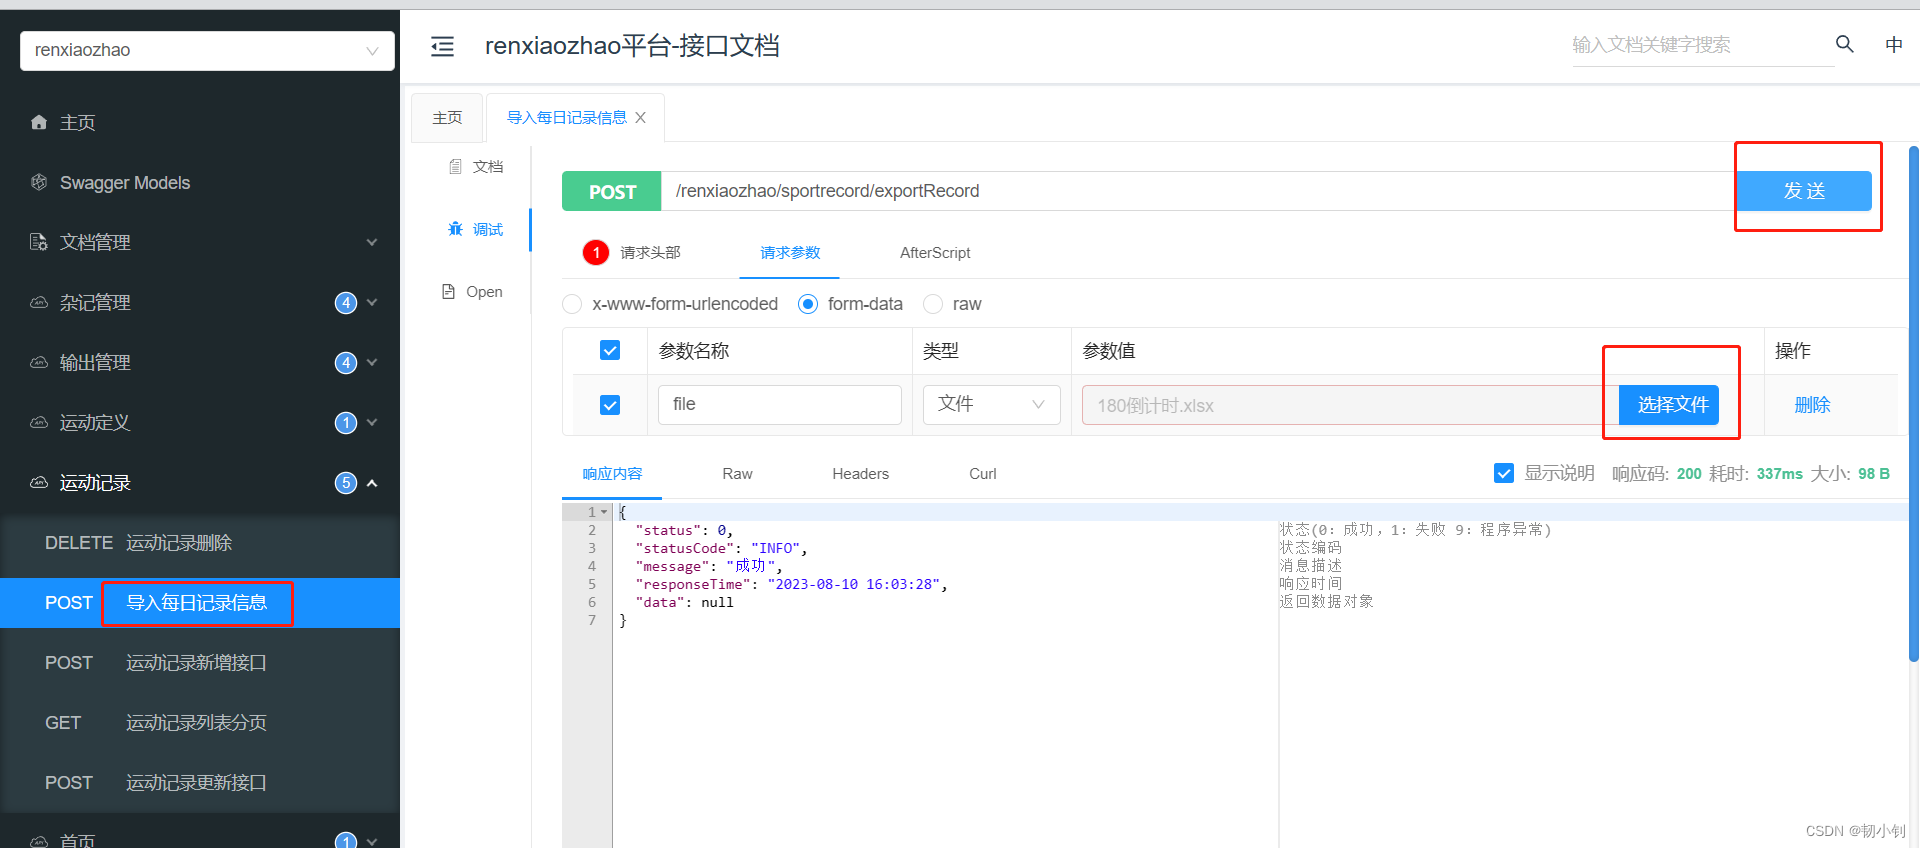Switch to the 响应内容 tab
Screen dimensions: 1920x848
point(612,473)
